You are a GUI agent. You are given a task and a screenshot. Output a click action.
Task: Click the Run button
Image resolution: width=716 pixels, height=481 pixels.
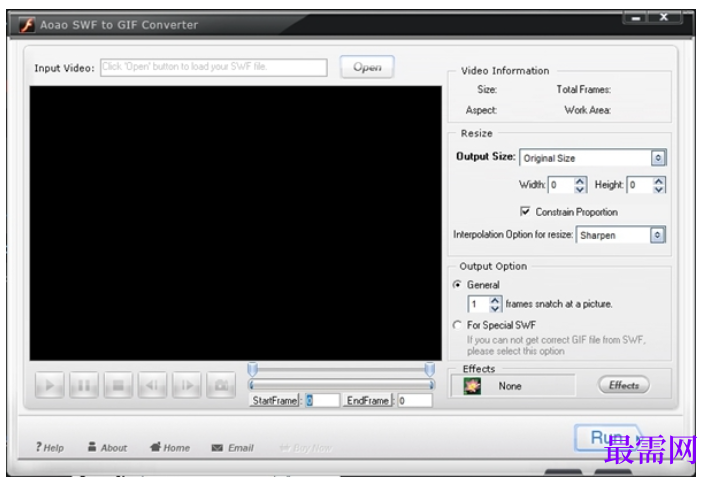[x=606, y=437]
